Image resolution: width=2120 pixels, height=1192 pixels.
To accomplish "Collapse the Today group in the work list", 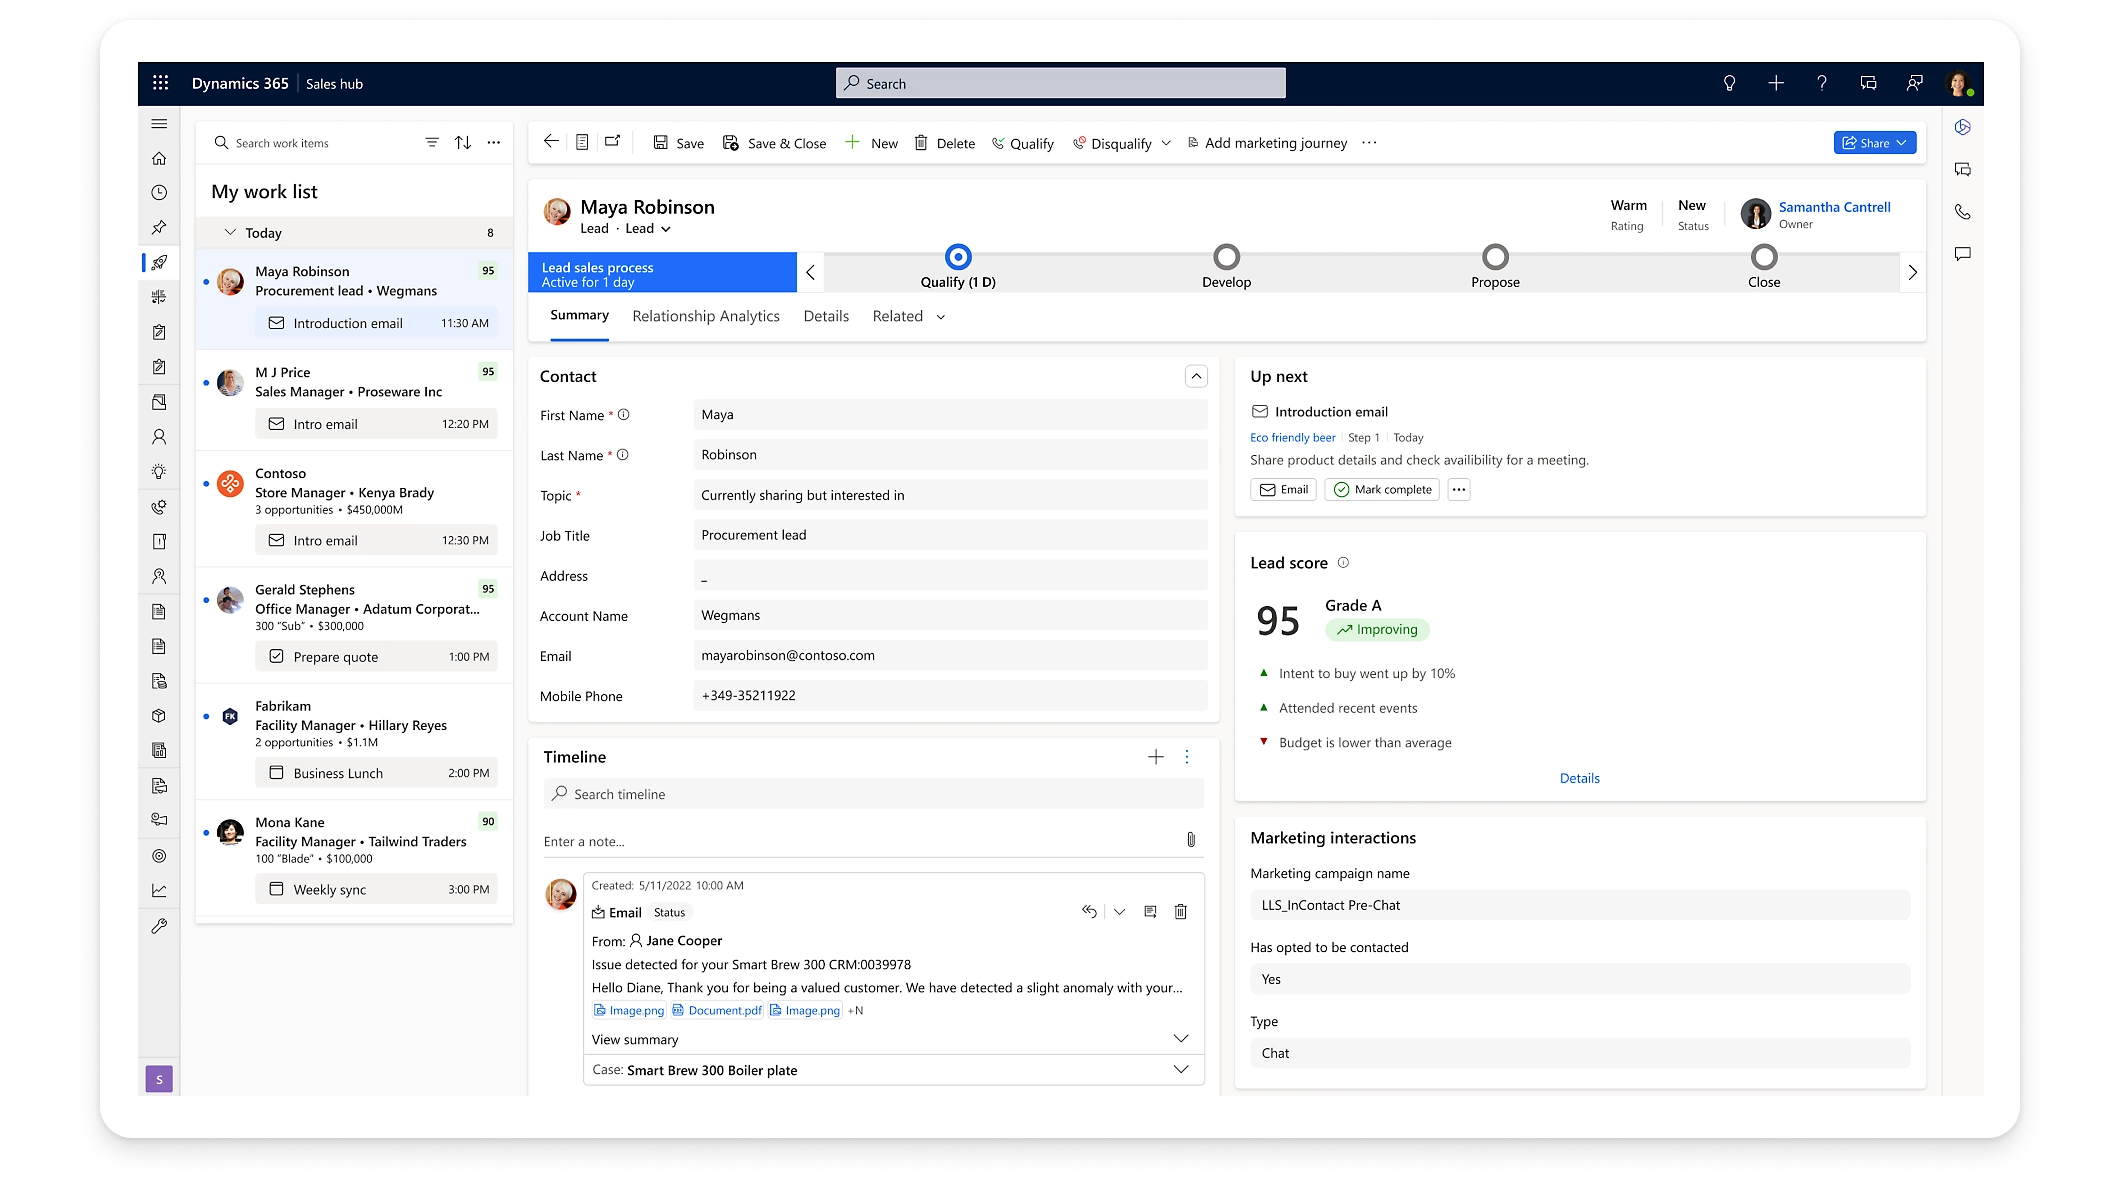I will (230, 232).
